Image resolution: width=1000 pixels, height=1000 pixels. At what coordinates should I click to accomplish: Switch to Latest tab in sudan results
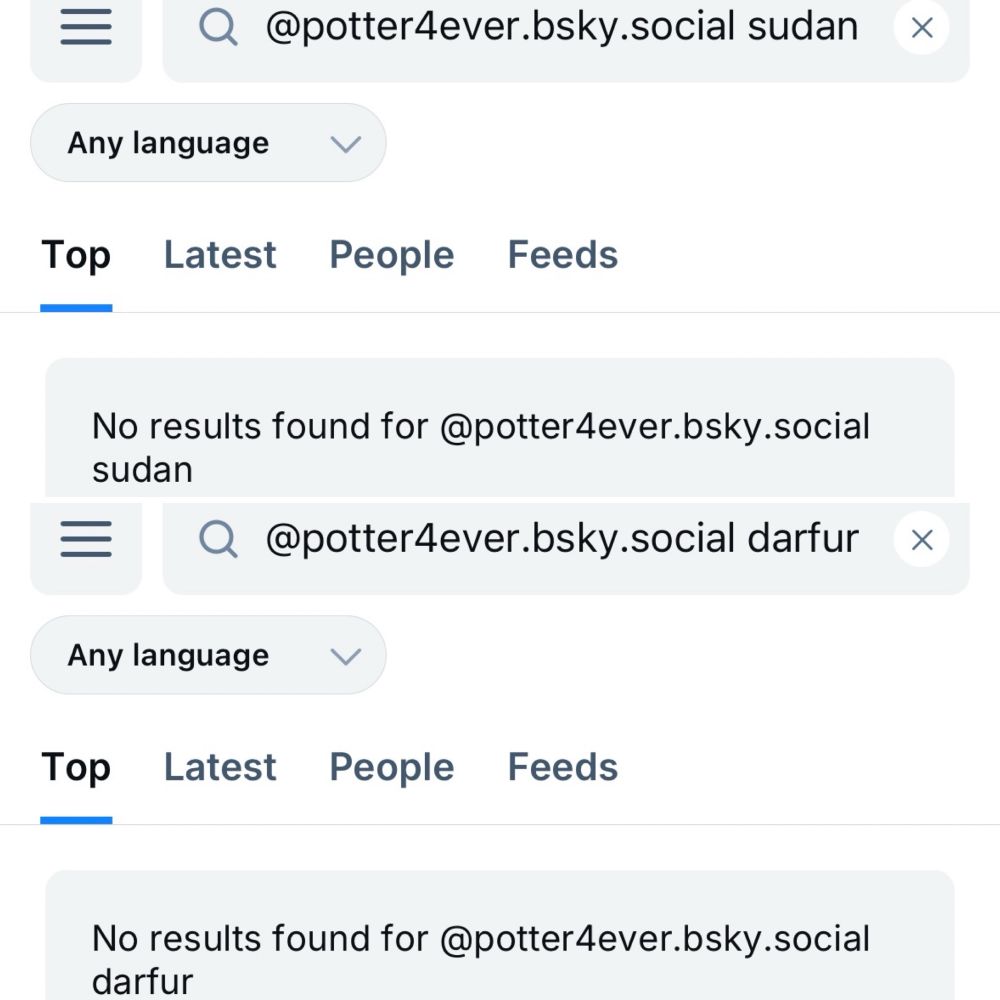pyautogui.click(x=220, y=255)
